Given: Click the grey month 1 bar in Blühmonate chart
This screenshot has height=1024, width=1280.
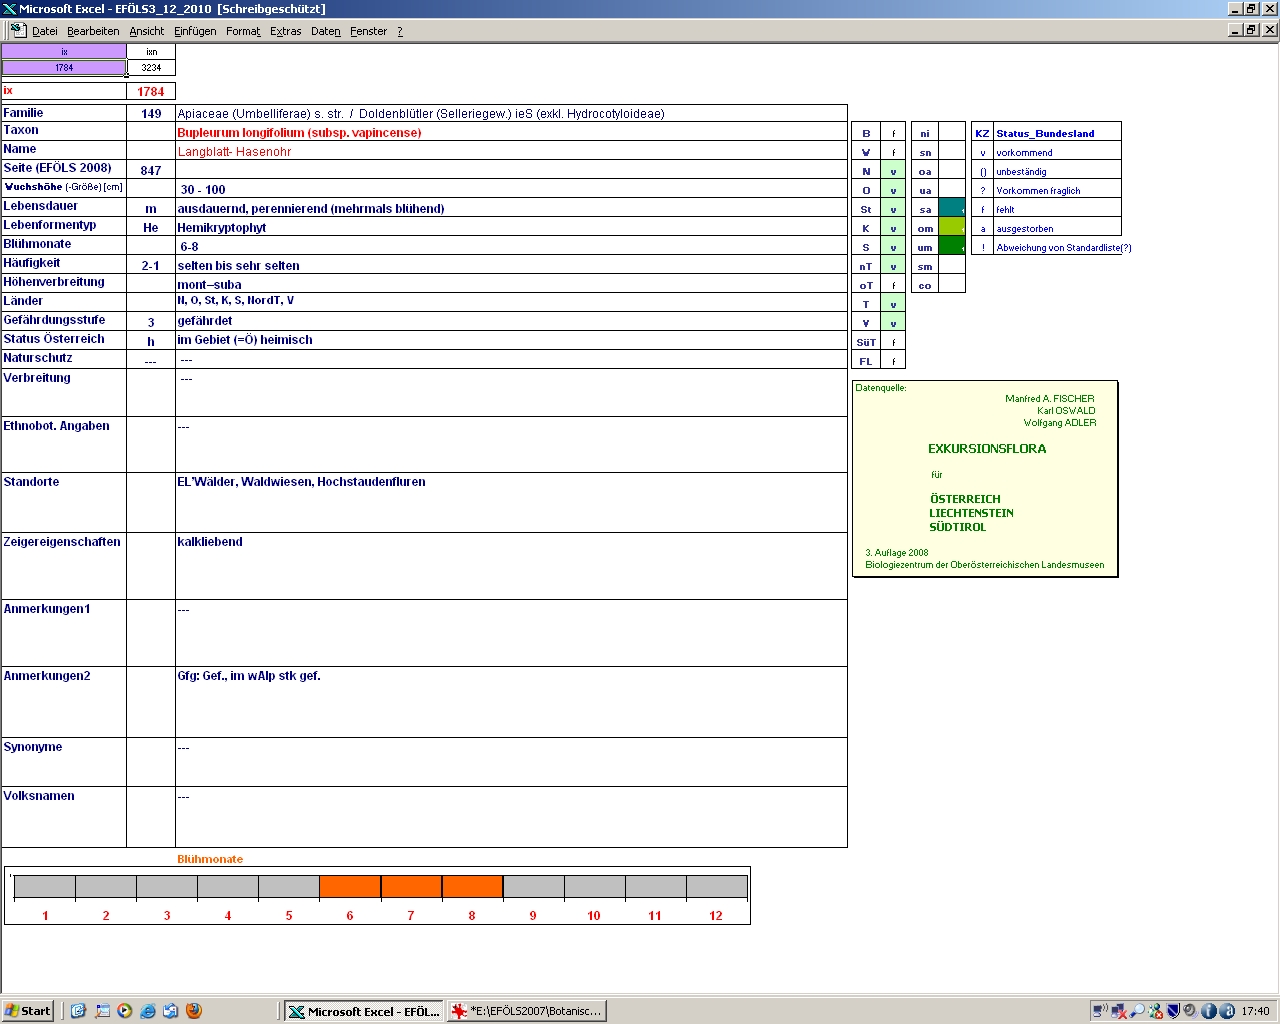Looking at the screenshot, I should click(x=45, y=887).
